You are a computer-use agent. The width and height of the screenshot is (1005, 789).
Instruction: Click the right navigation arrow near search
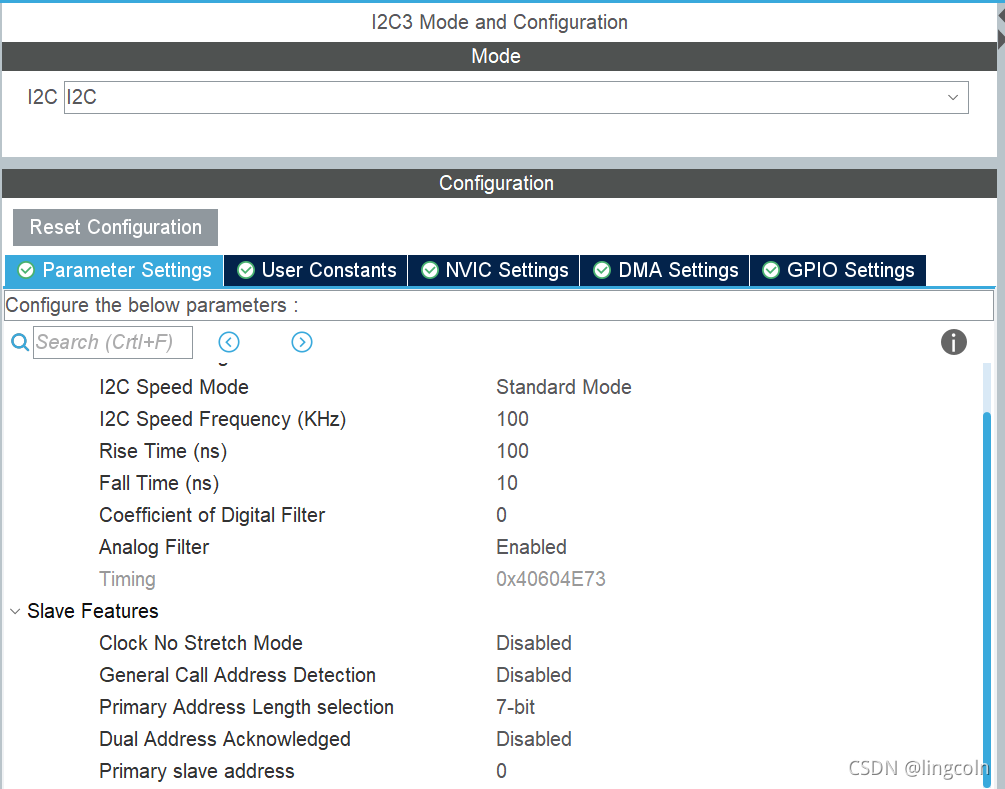click(x=302, y=342)
